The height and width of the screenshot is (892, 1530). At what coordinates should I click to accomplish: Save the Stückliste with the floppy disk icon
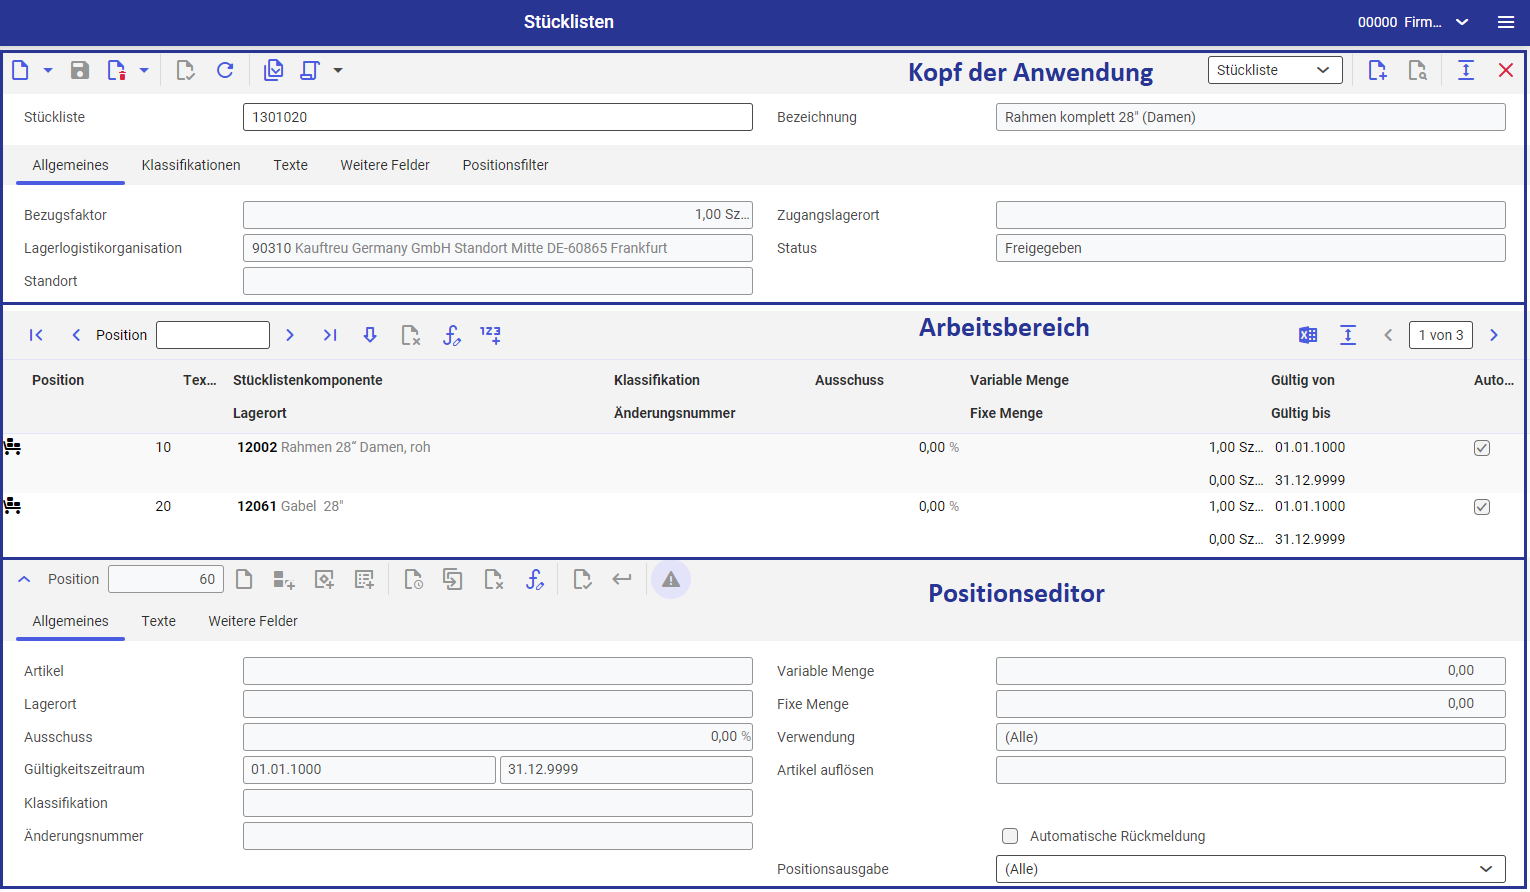click(80, 70)
